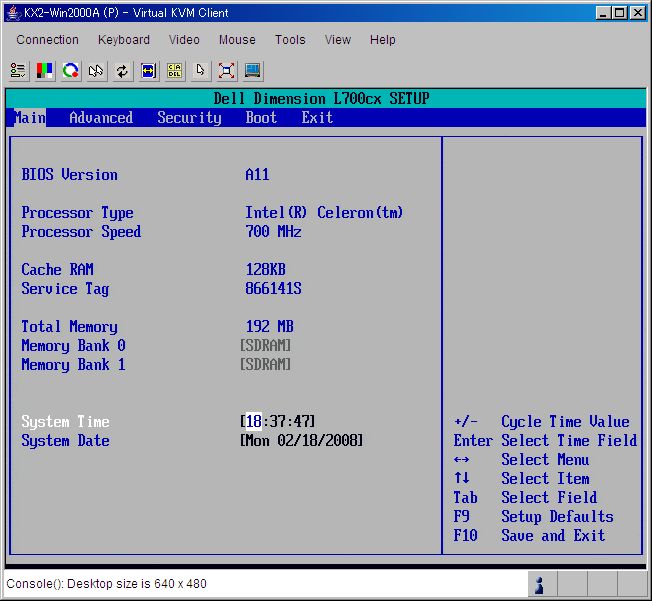Send Ctrl+Alt+Del using the toolbar icon
This screenshot has height=601, width=652.
click(175, 71)
